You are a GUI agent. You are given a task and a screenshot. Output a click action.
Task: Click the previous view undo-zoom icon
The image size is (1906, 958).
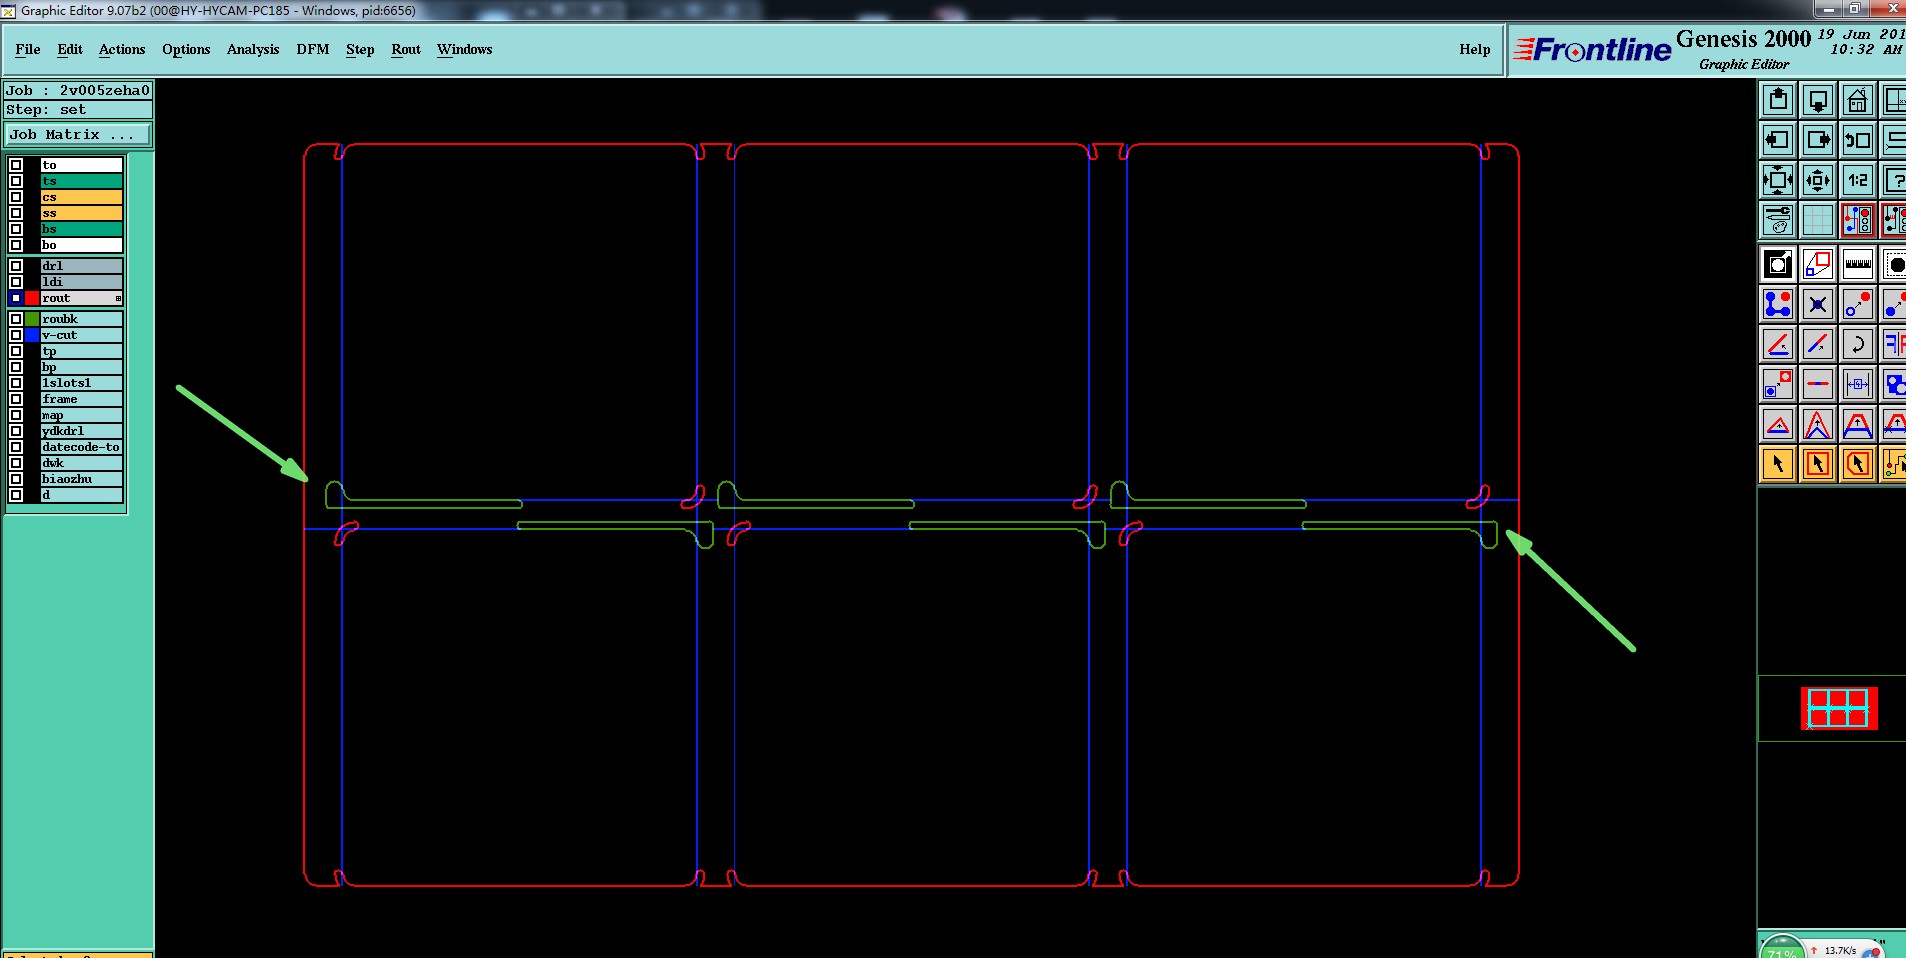pos(1857,140)
